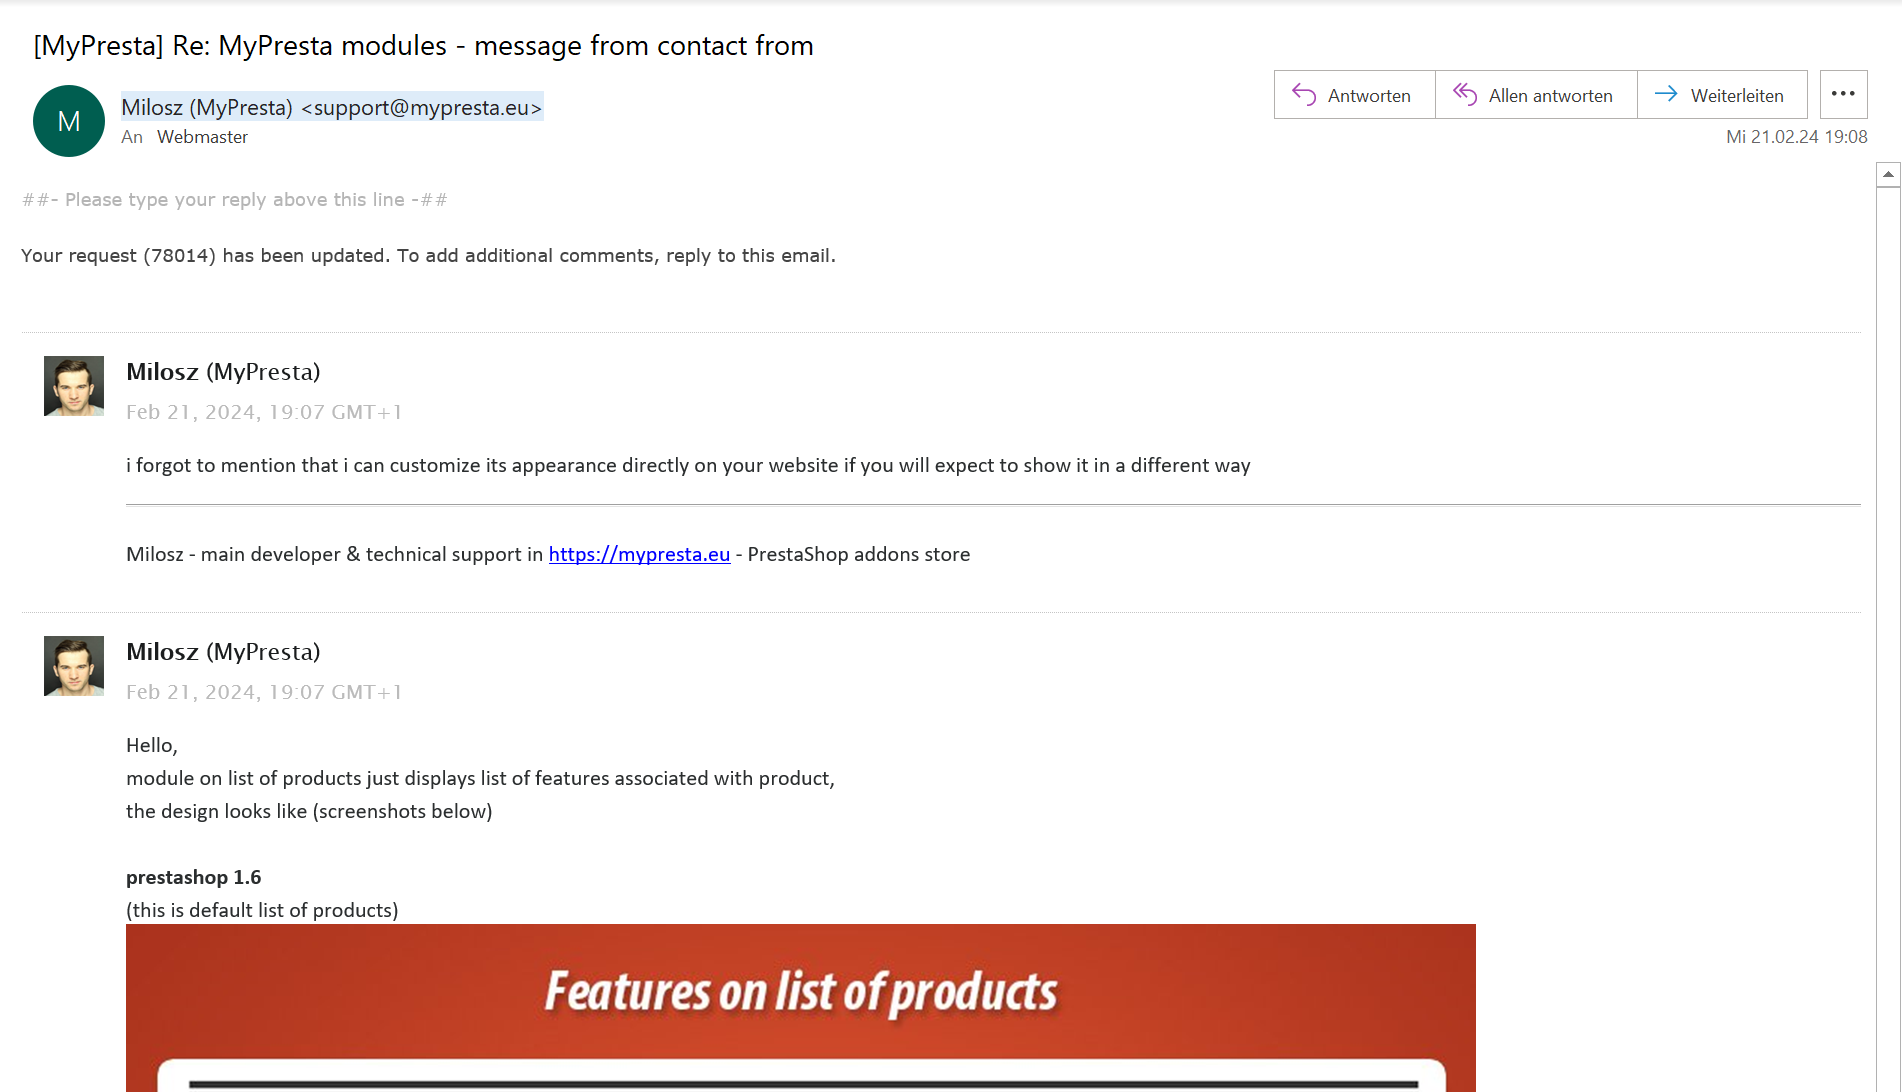Viewport: 1902px width, 1092px height.
Task: Click the green sender avatar "M"
Action: tap(69, 121)
